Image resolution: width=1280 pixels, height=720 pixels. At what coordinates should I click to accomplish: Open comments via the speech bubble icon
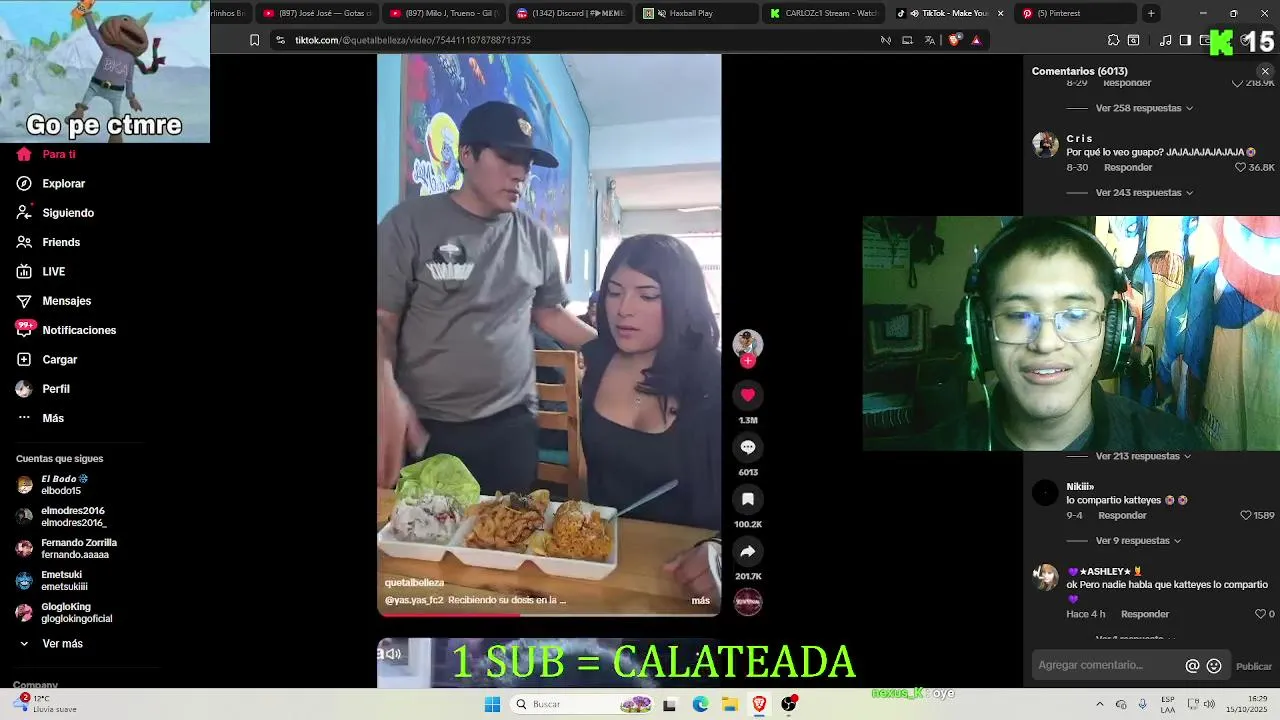[747, 447]
